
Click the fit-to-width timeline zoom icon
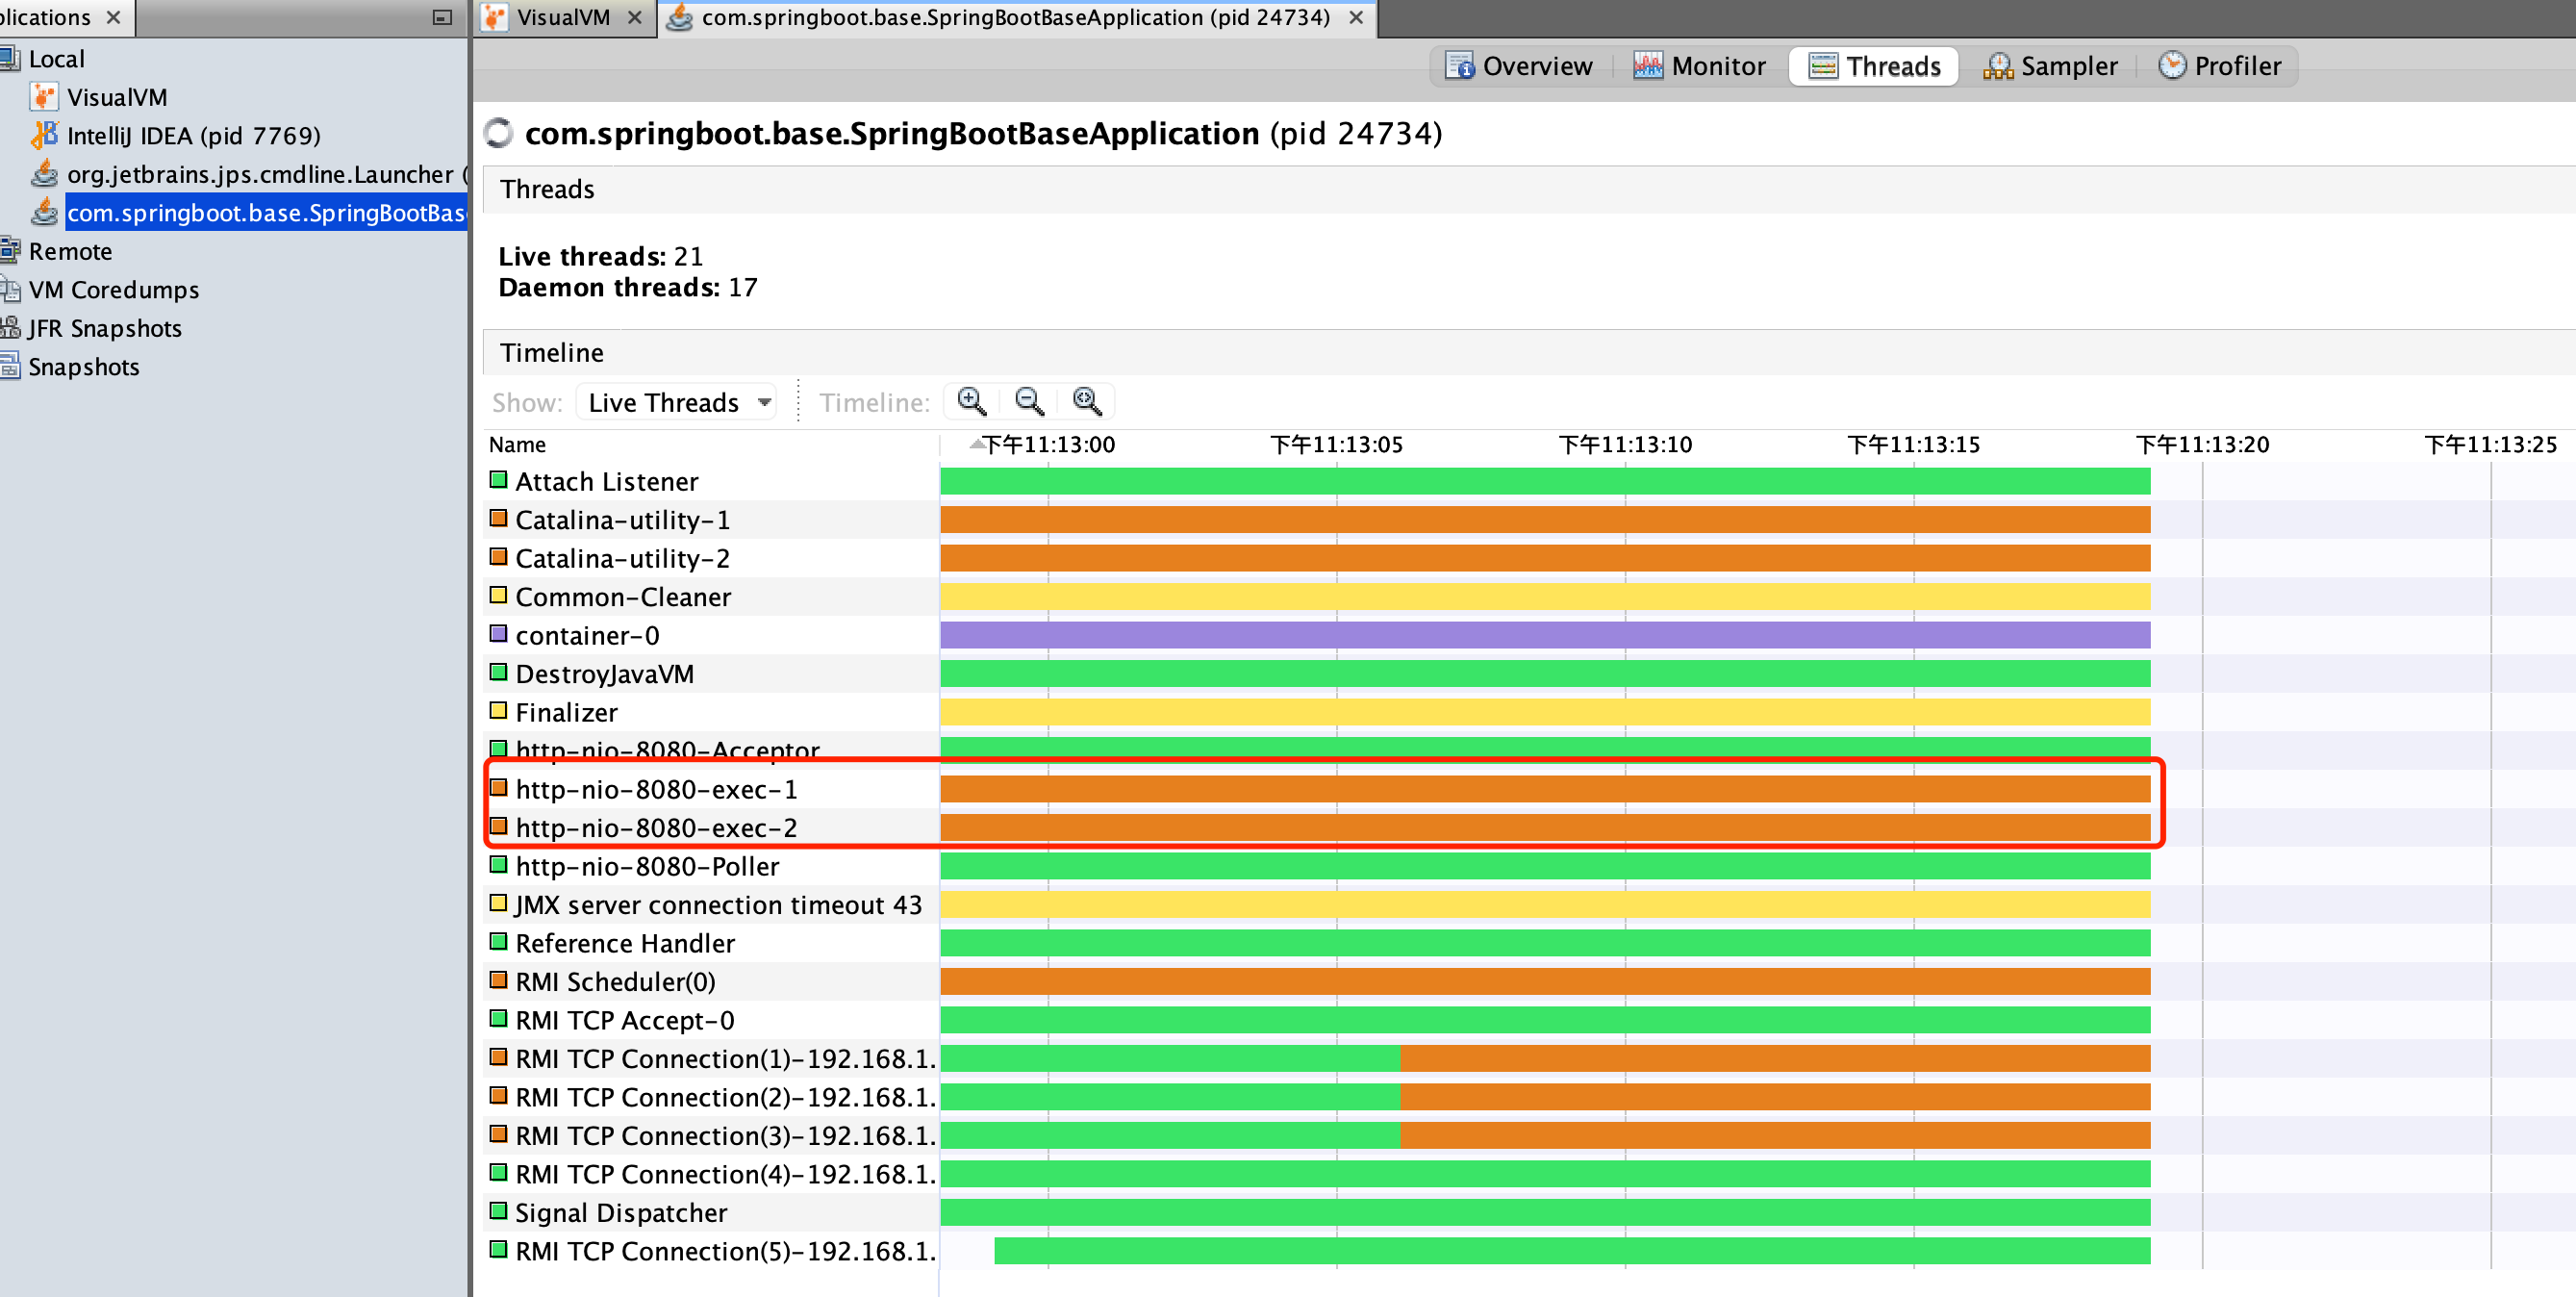coord(1087,402)
